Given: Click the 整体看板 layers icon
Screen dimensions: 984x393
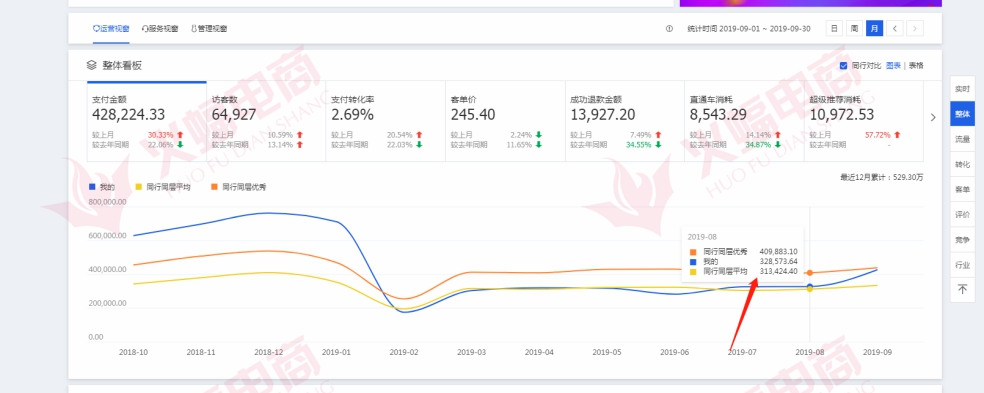Looking at the screenshot, I should tap(92, 65).
